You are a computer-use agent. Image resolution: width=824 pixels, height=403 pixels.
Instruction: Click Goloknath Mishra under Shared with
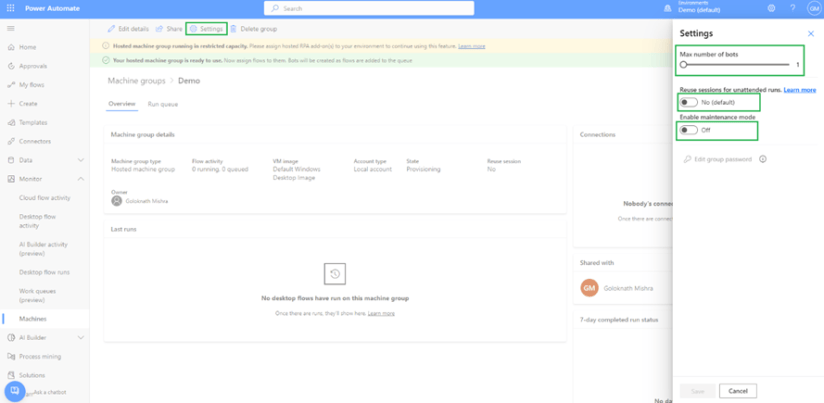coord(629,288)
